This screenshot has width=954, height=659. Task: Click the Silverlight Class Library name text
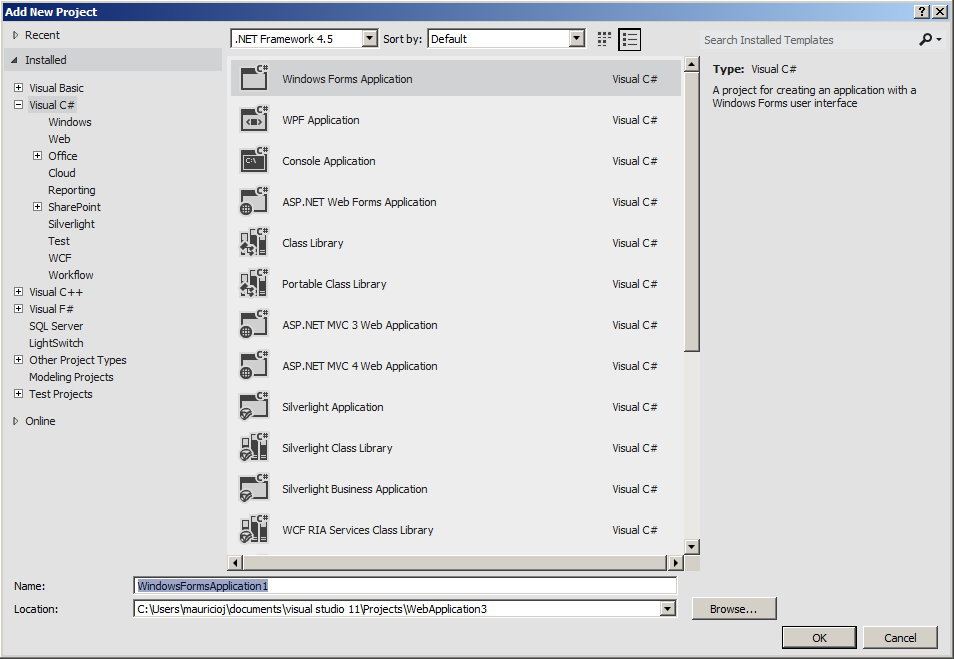(337, 448)
